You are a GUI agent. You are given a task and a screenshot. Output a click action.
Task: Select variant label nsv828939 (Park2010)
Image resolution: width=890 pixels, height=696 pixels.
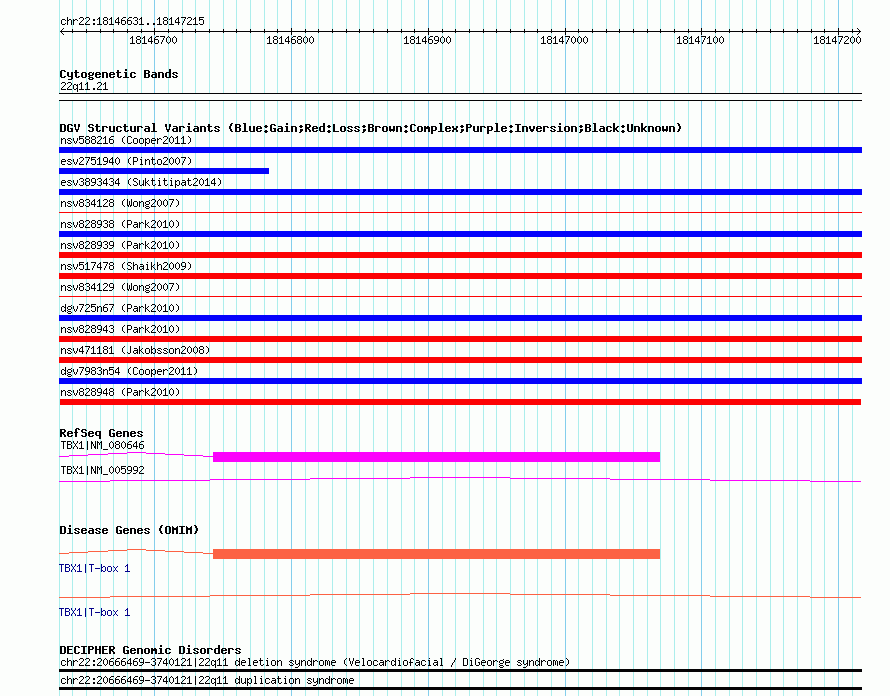[x=120, y=245]
